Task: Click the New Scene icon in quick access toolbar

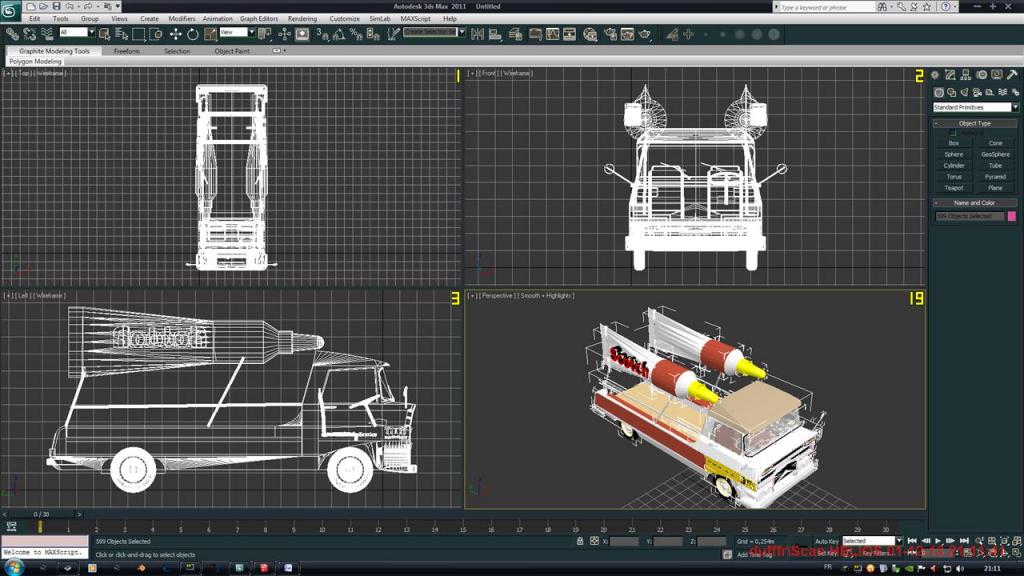Action: (31, 6)
